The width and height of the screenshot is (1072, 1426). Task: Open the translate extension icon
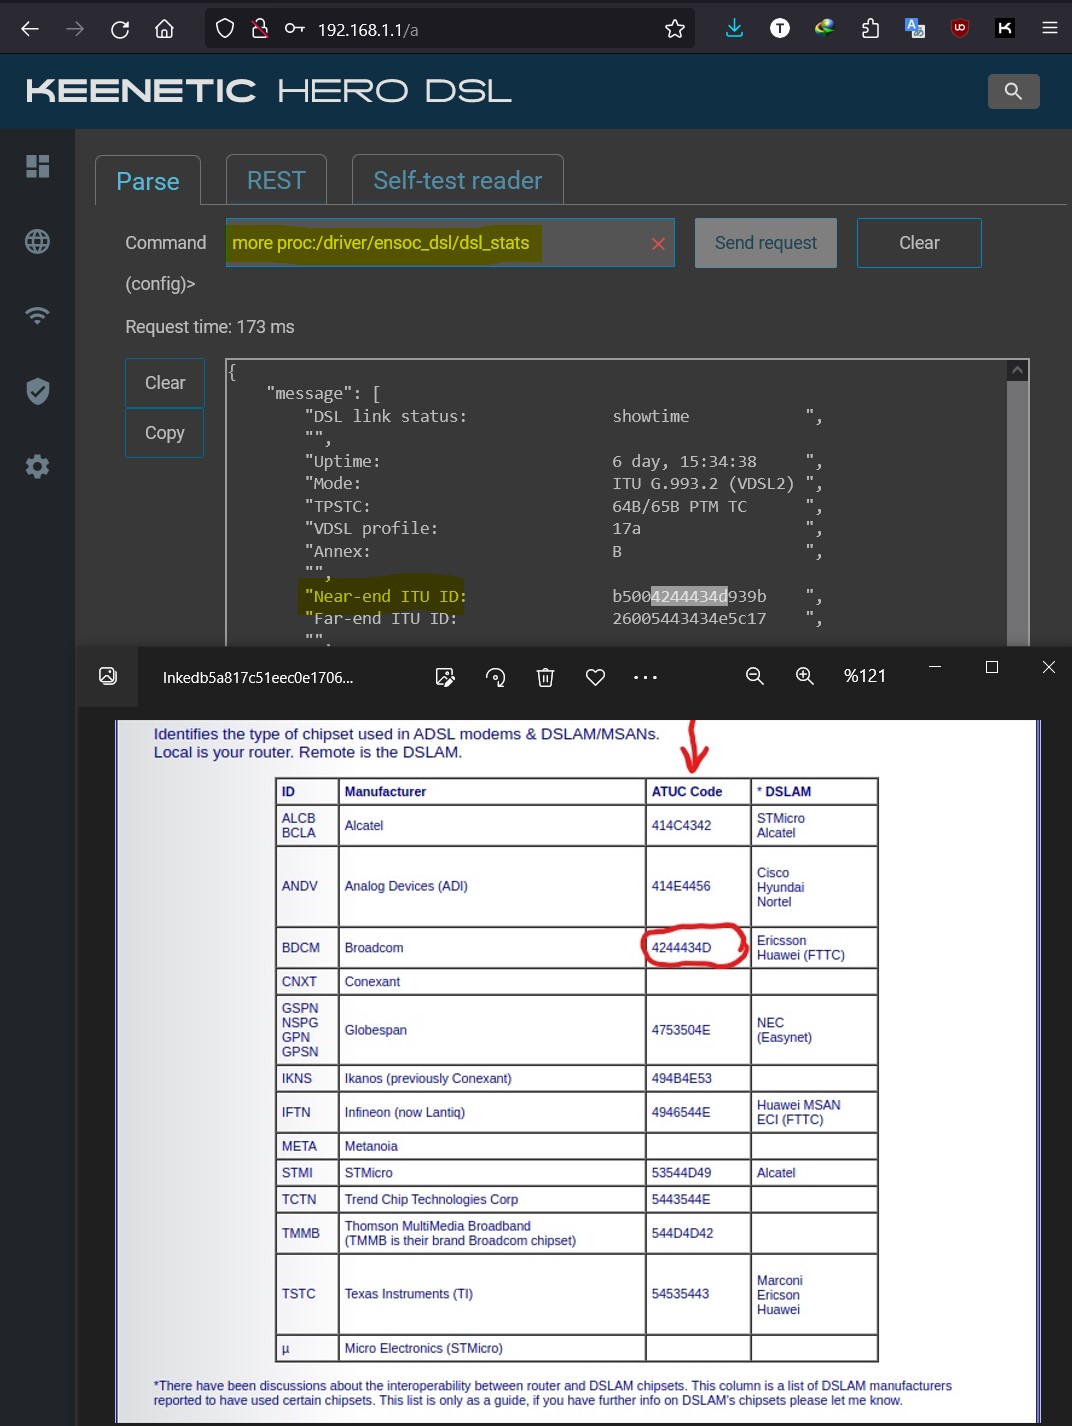pyautogui.click(x=915, y=29)
